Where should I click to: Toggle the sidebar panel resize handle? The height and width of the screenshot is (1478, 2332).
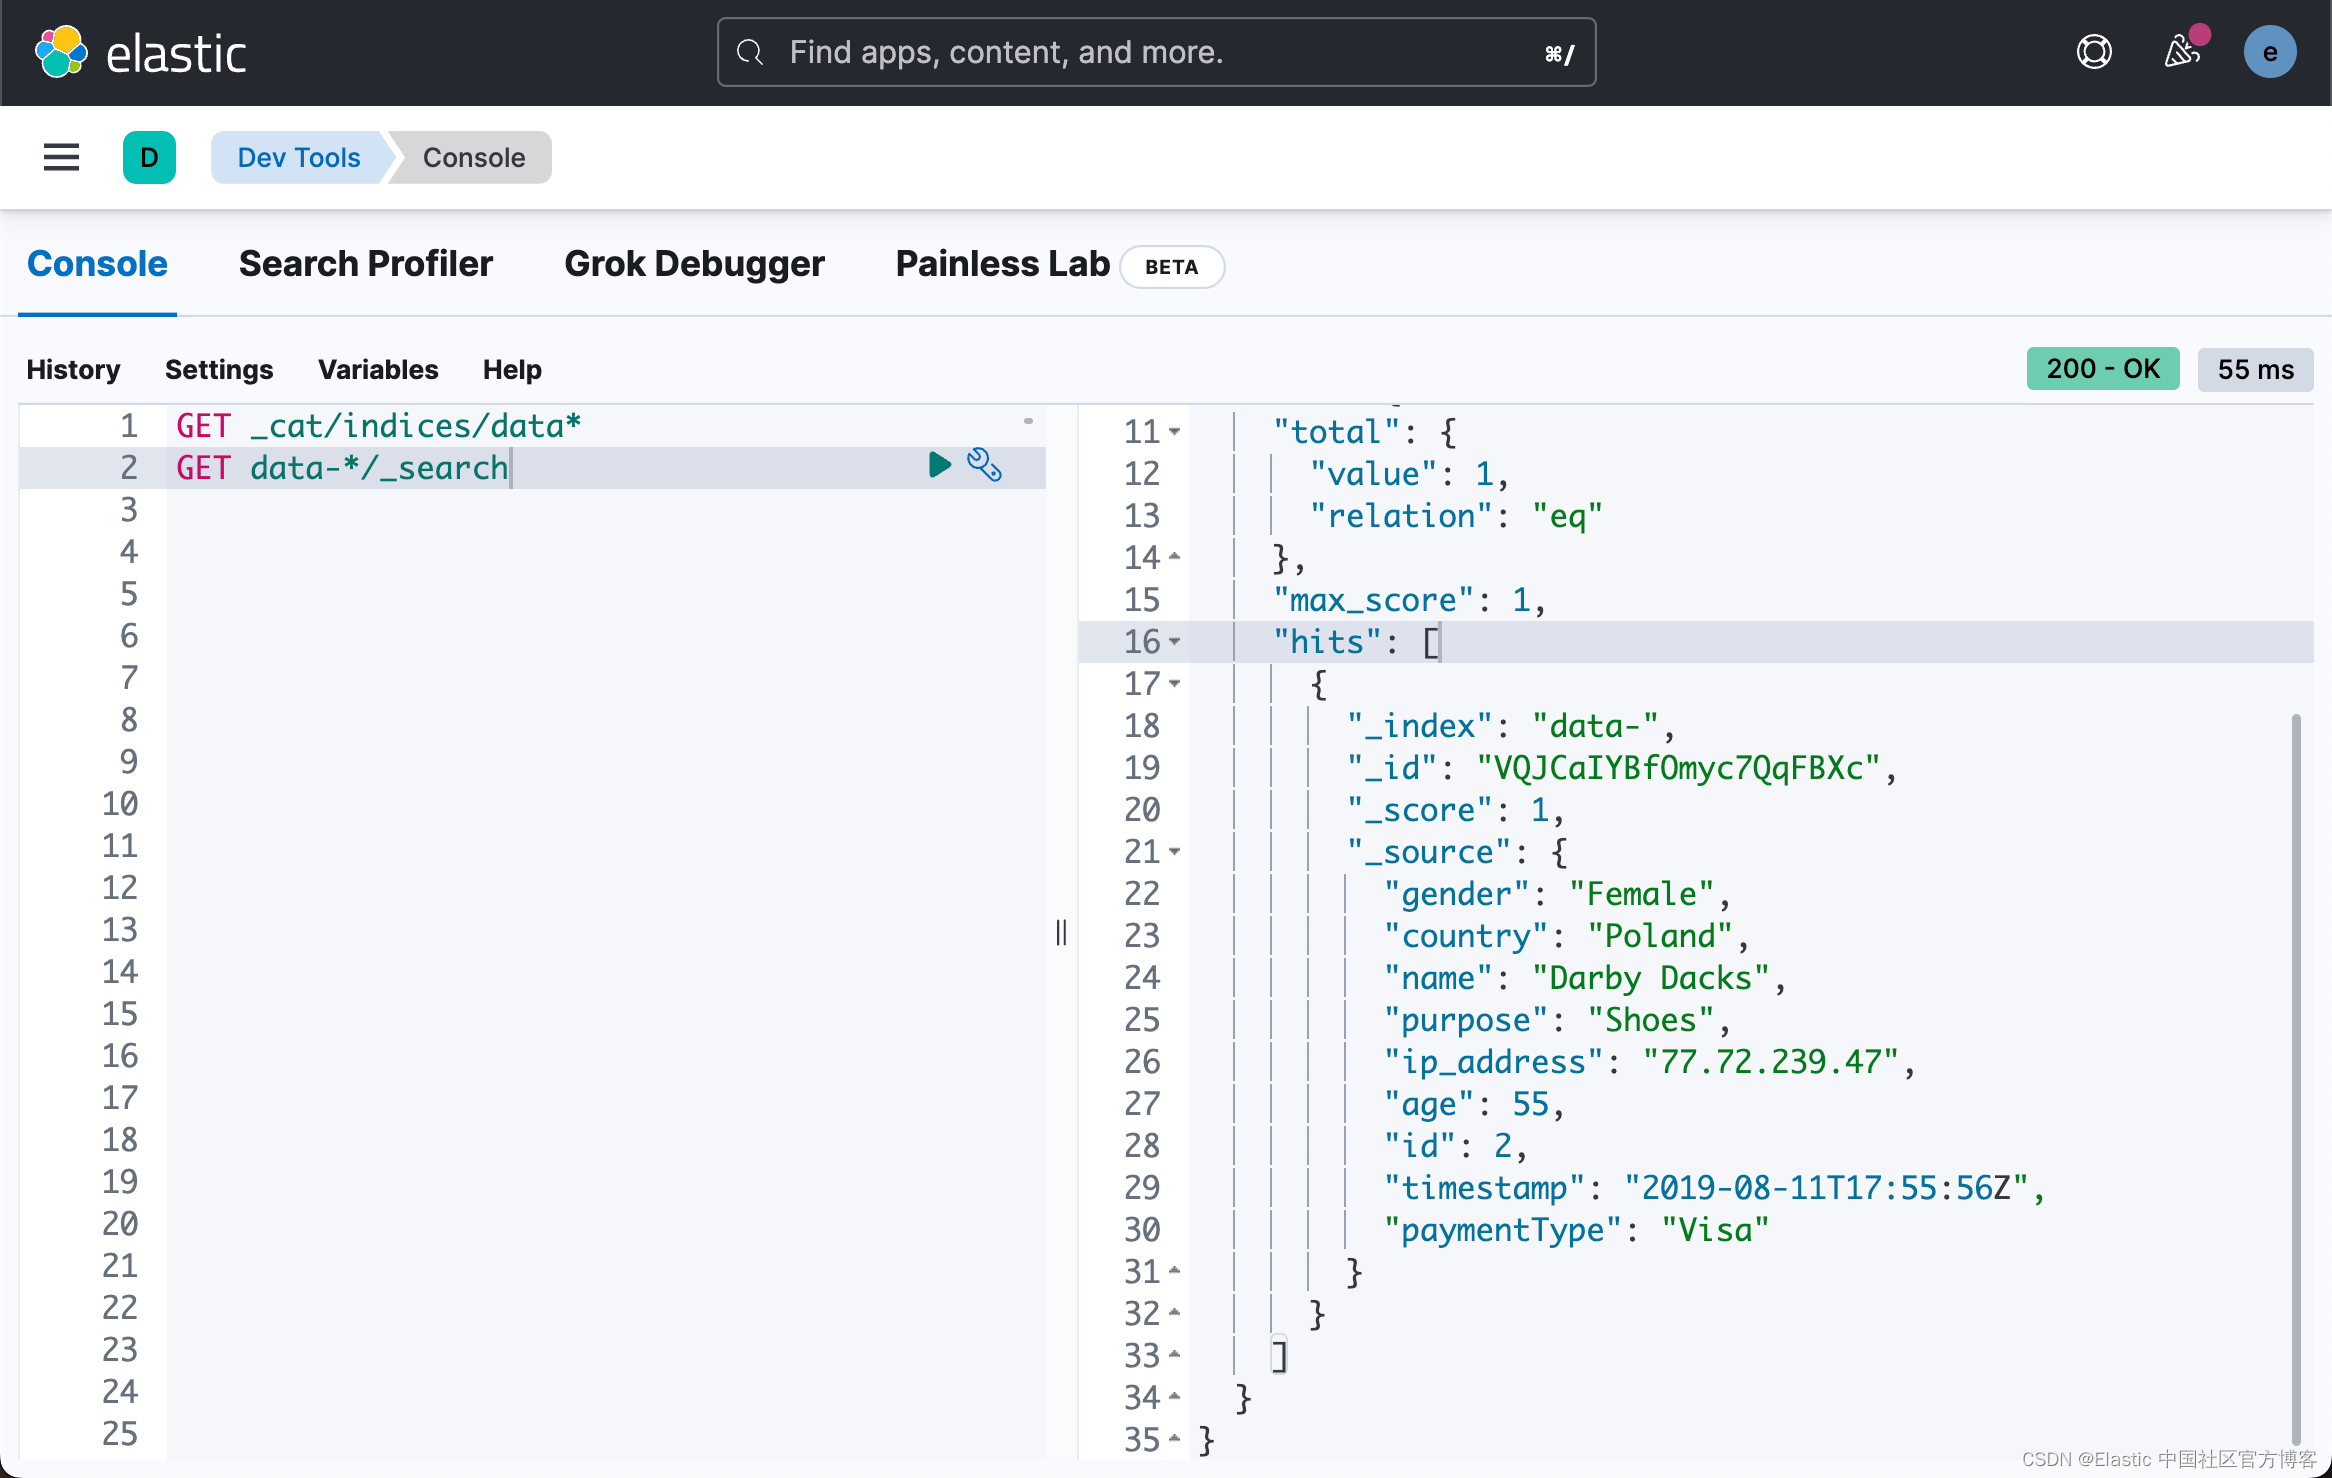point(1061,931)
